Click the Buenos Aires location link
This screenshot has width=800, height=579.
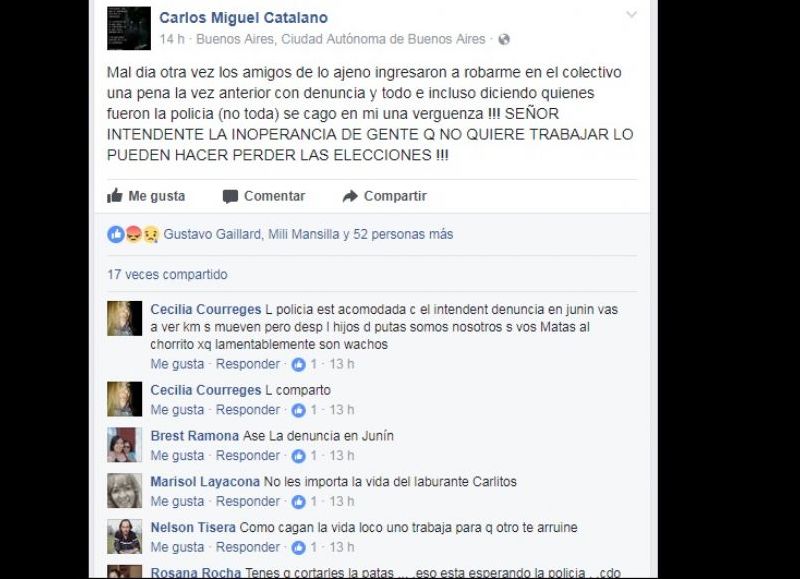[x=341, y=39]
